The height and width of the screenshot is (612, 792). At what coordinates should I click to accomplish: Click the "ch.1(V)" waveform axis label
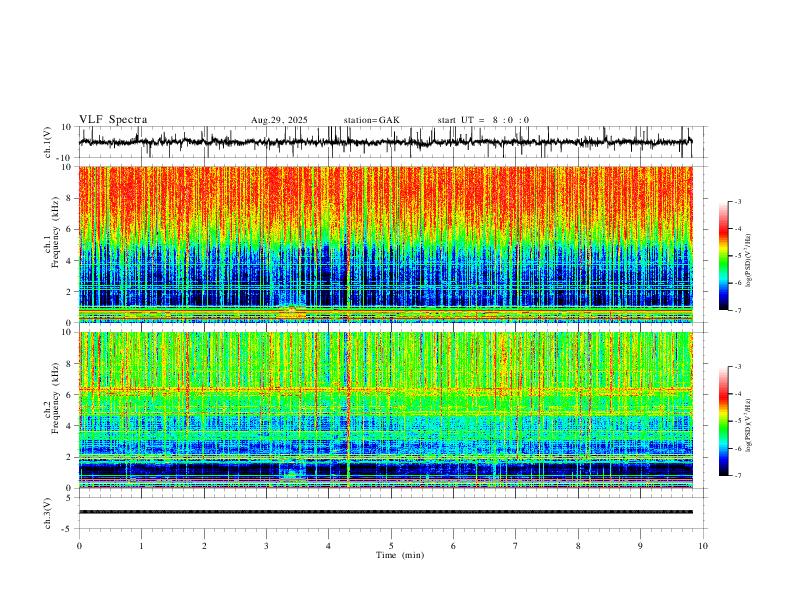point(48,142)
